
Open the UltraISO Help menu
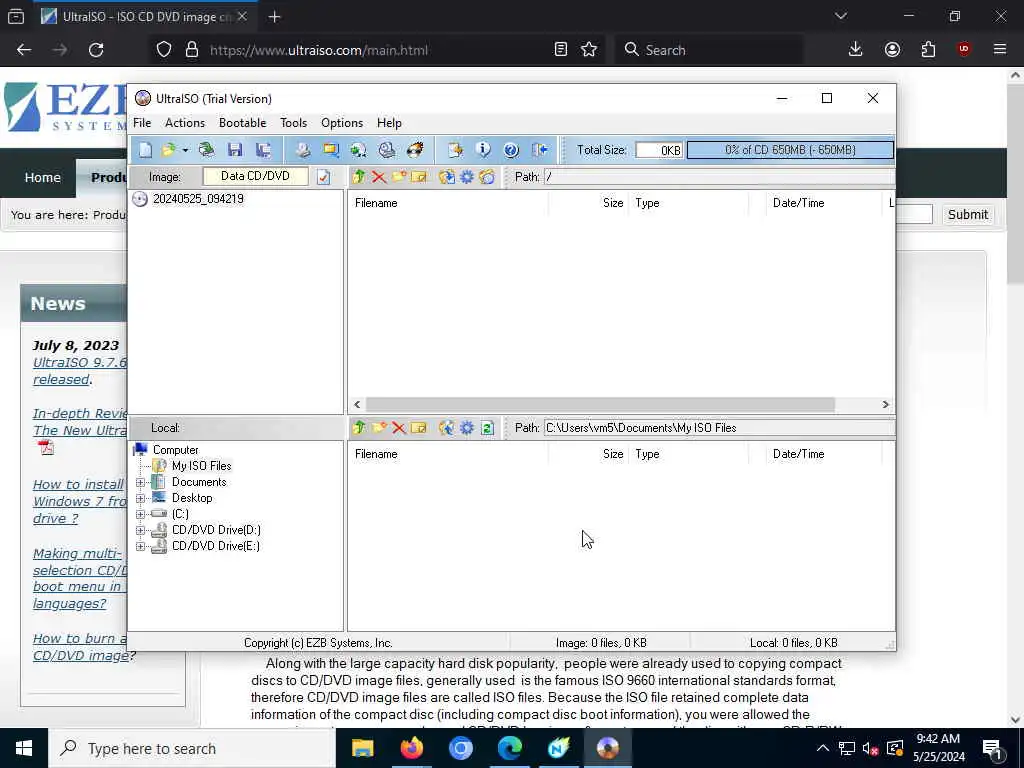(389, 123)
